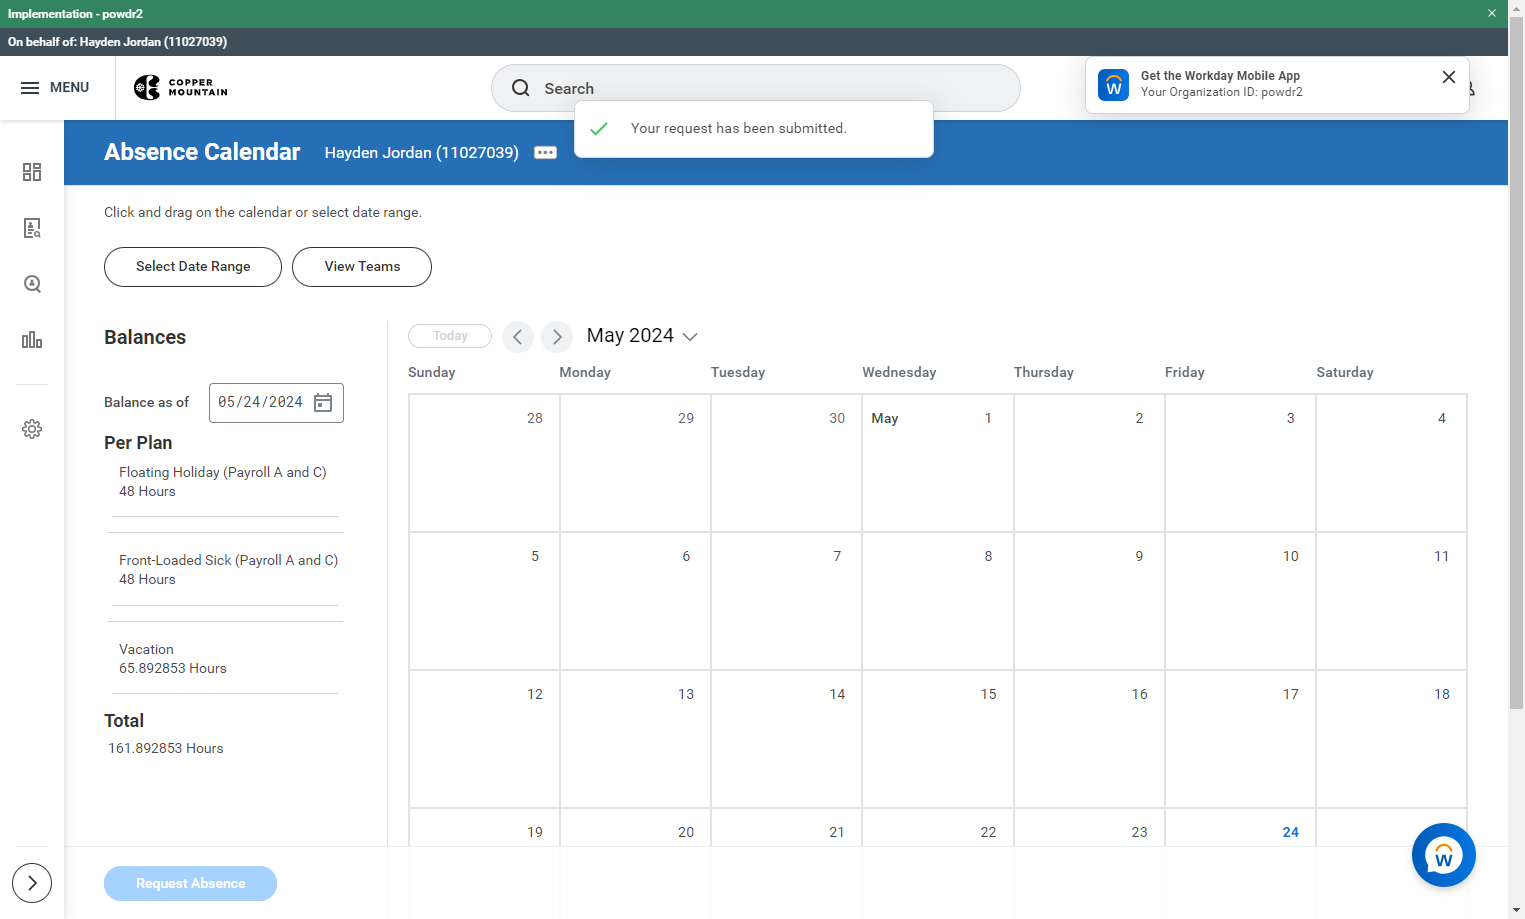This screenshot has width=1525, height=919.
Task: Open the Workday assistant chat bubble
Action: pyautogui.click(x=1443, y=855)
